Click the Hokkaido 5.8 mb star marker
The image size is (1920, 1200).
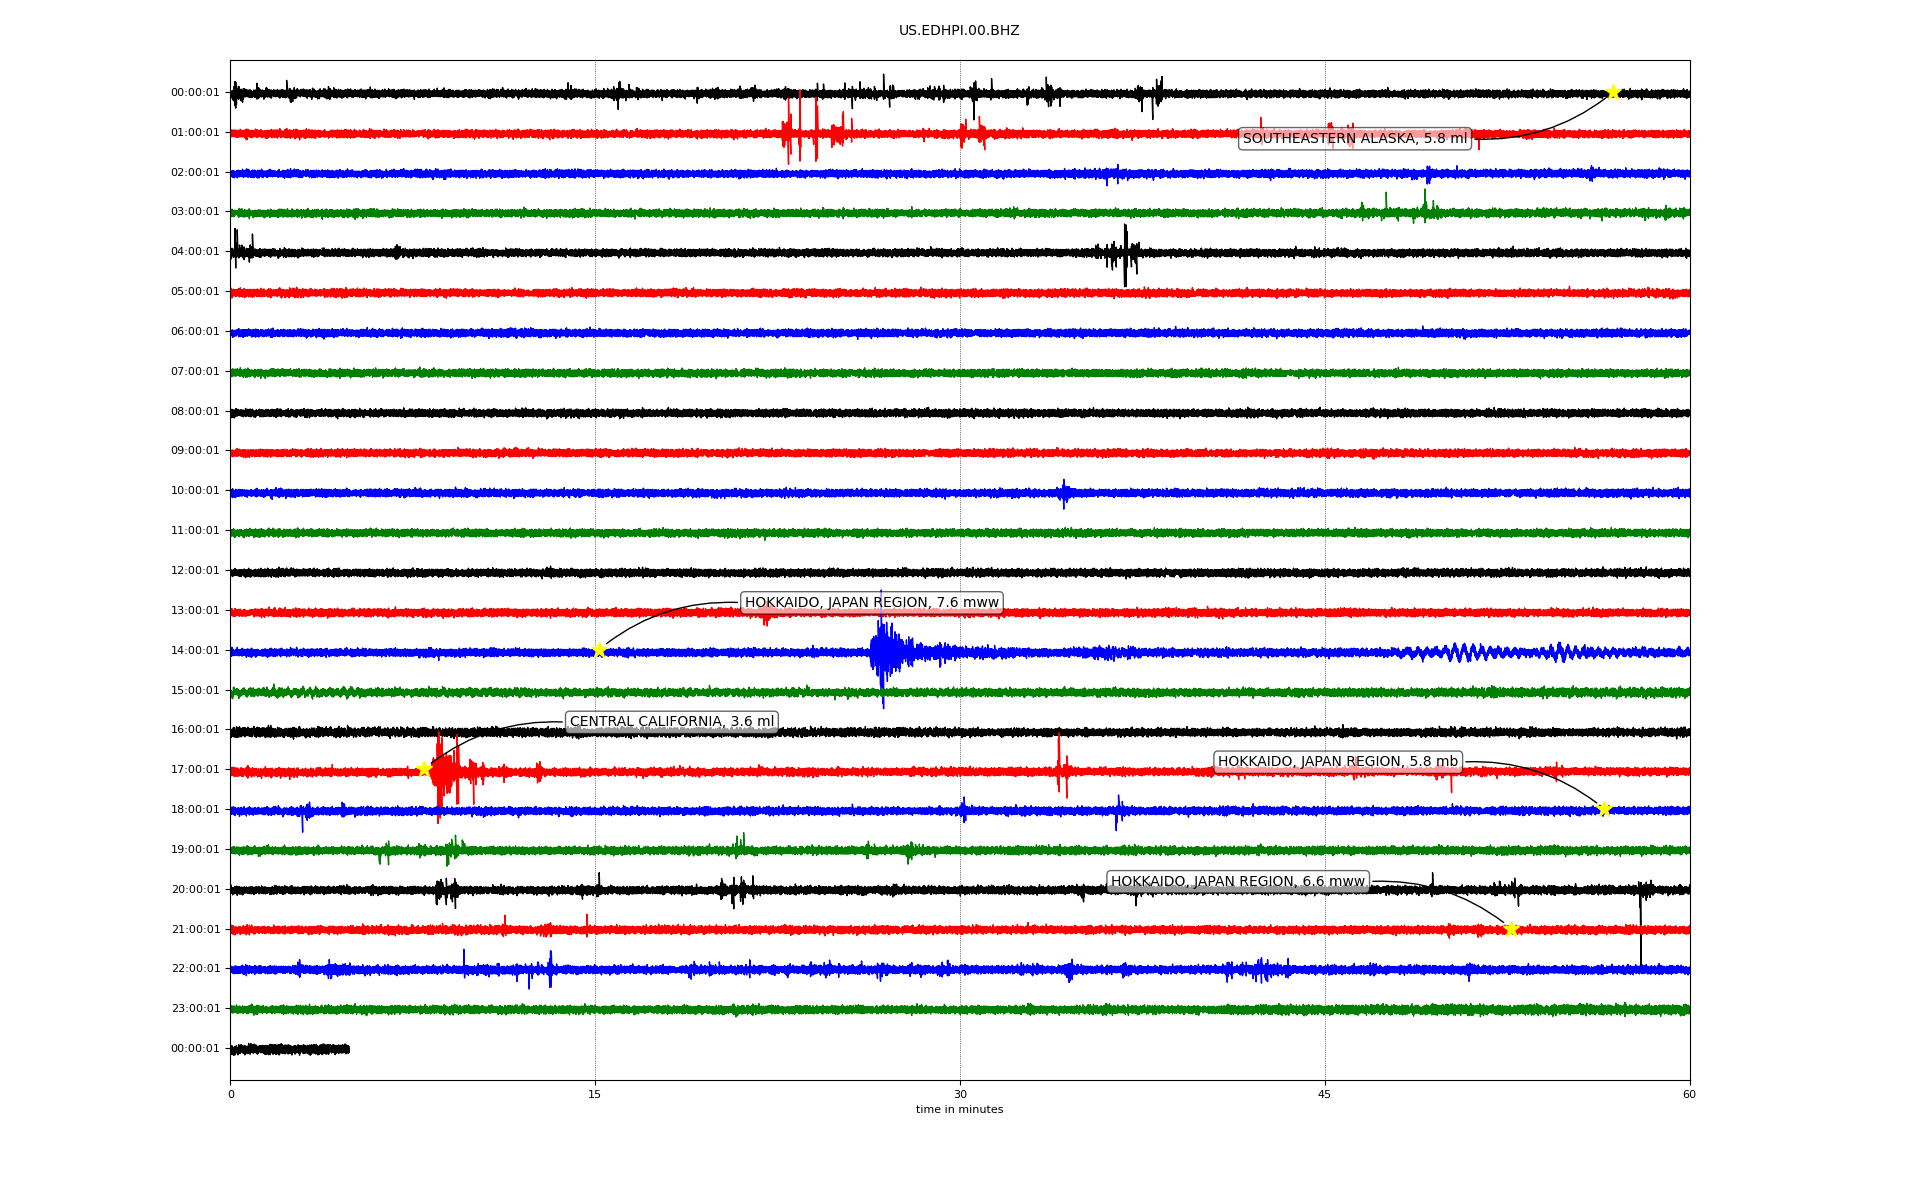click(x=1604, y=809)
